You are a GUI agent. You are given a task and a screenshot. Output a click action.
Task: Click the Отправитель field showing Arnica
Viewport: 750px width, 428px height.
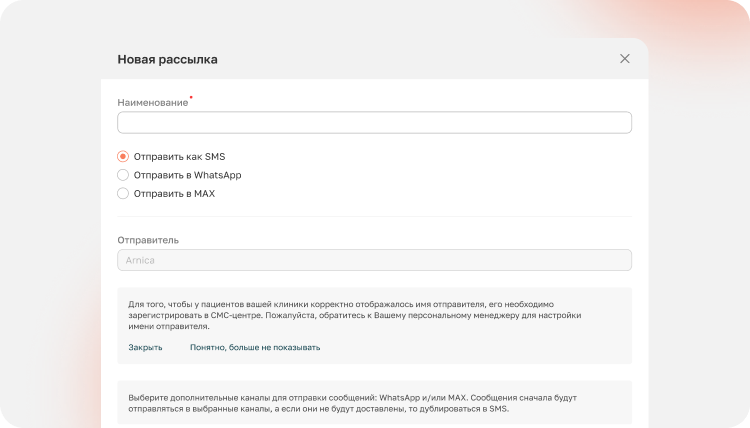click(x=375, y=260)
